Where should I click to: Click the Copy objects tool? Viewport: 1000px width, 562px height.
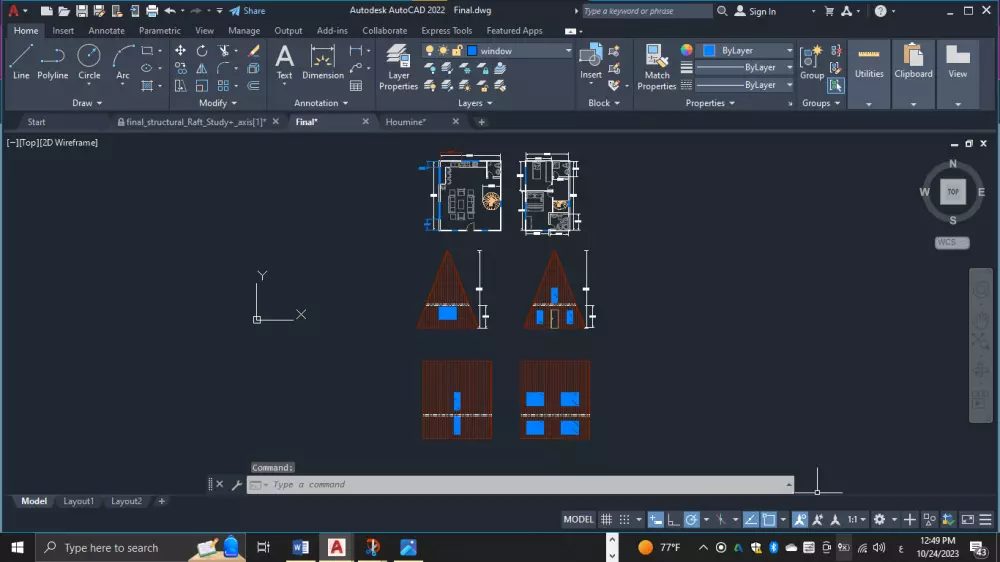(180, 68)
